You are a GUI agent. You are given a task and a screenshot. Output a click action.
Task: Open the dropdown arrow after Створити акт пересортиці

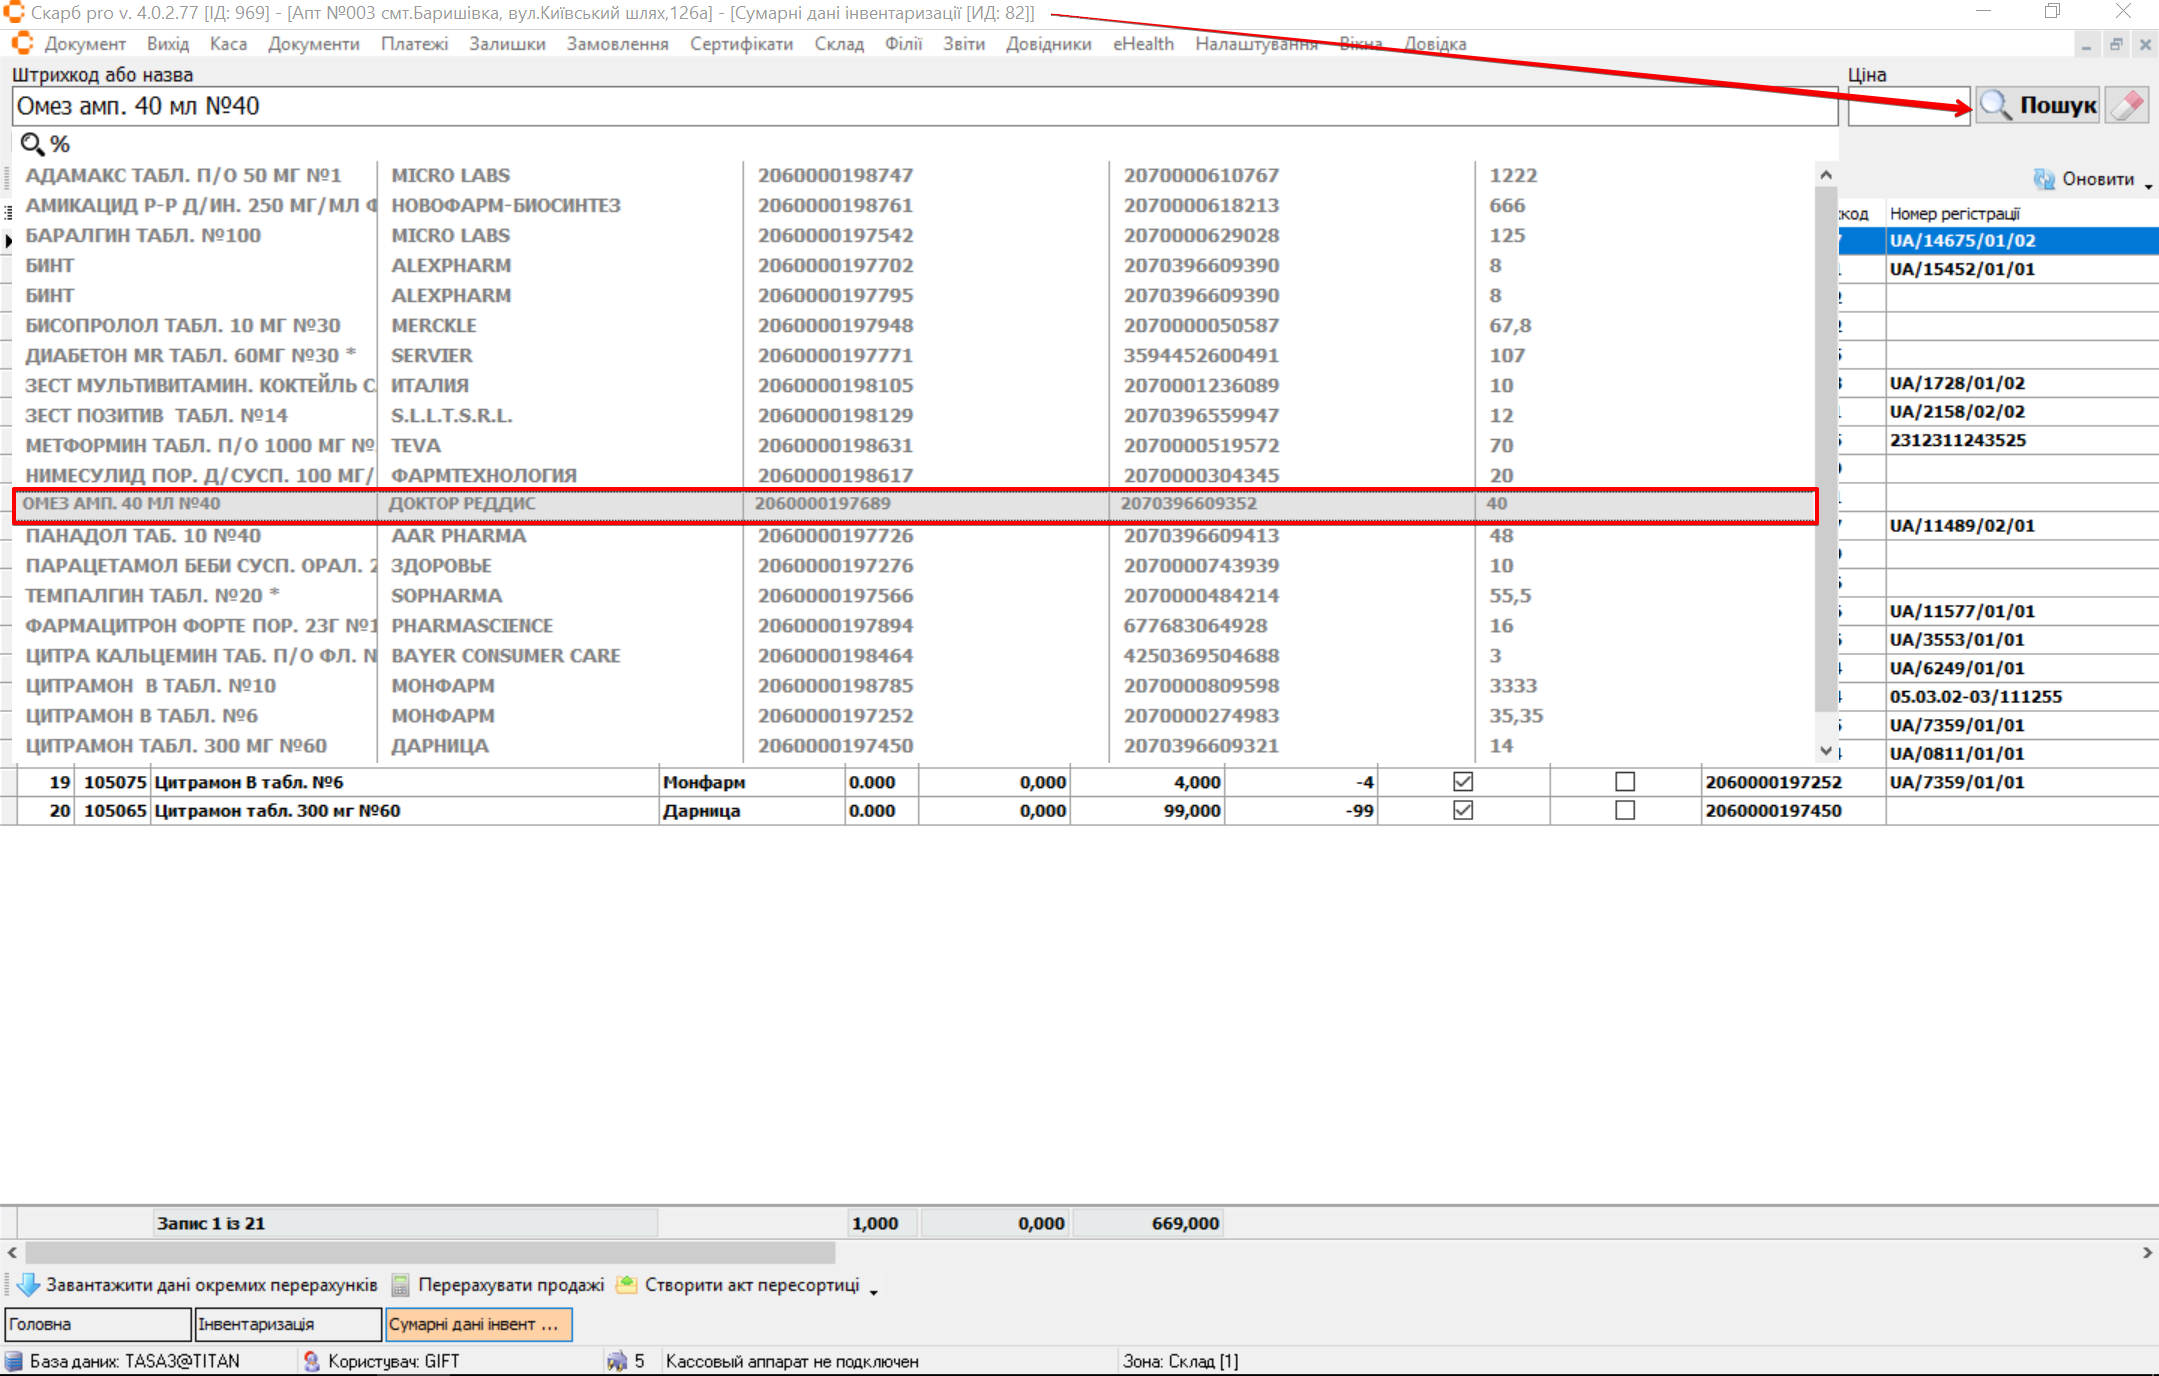[x=873, y=1291]
